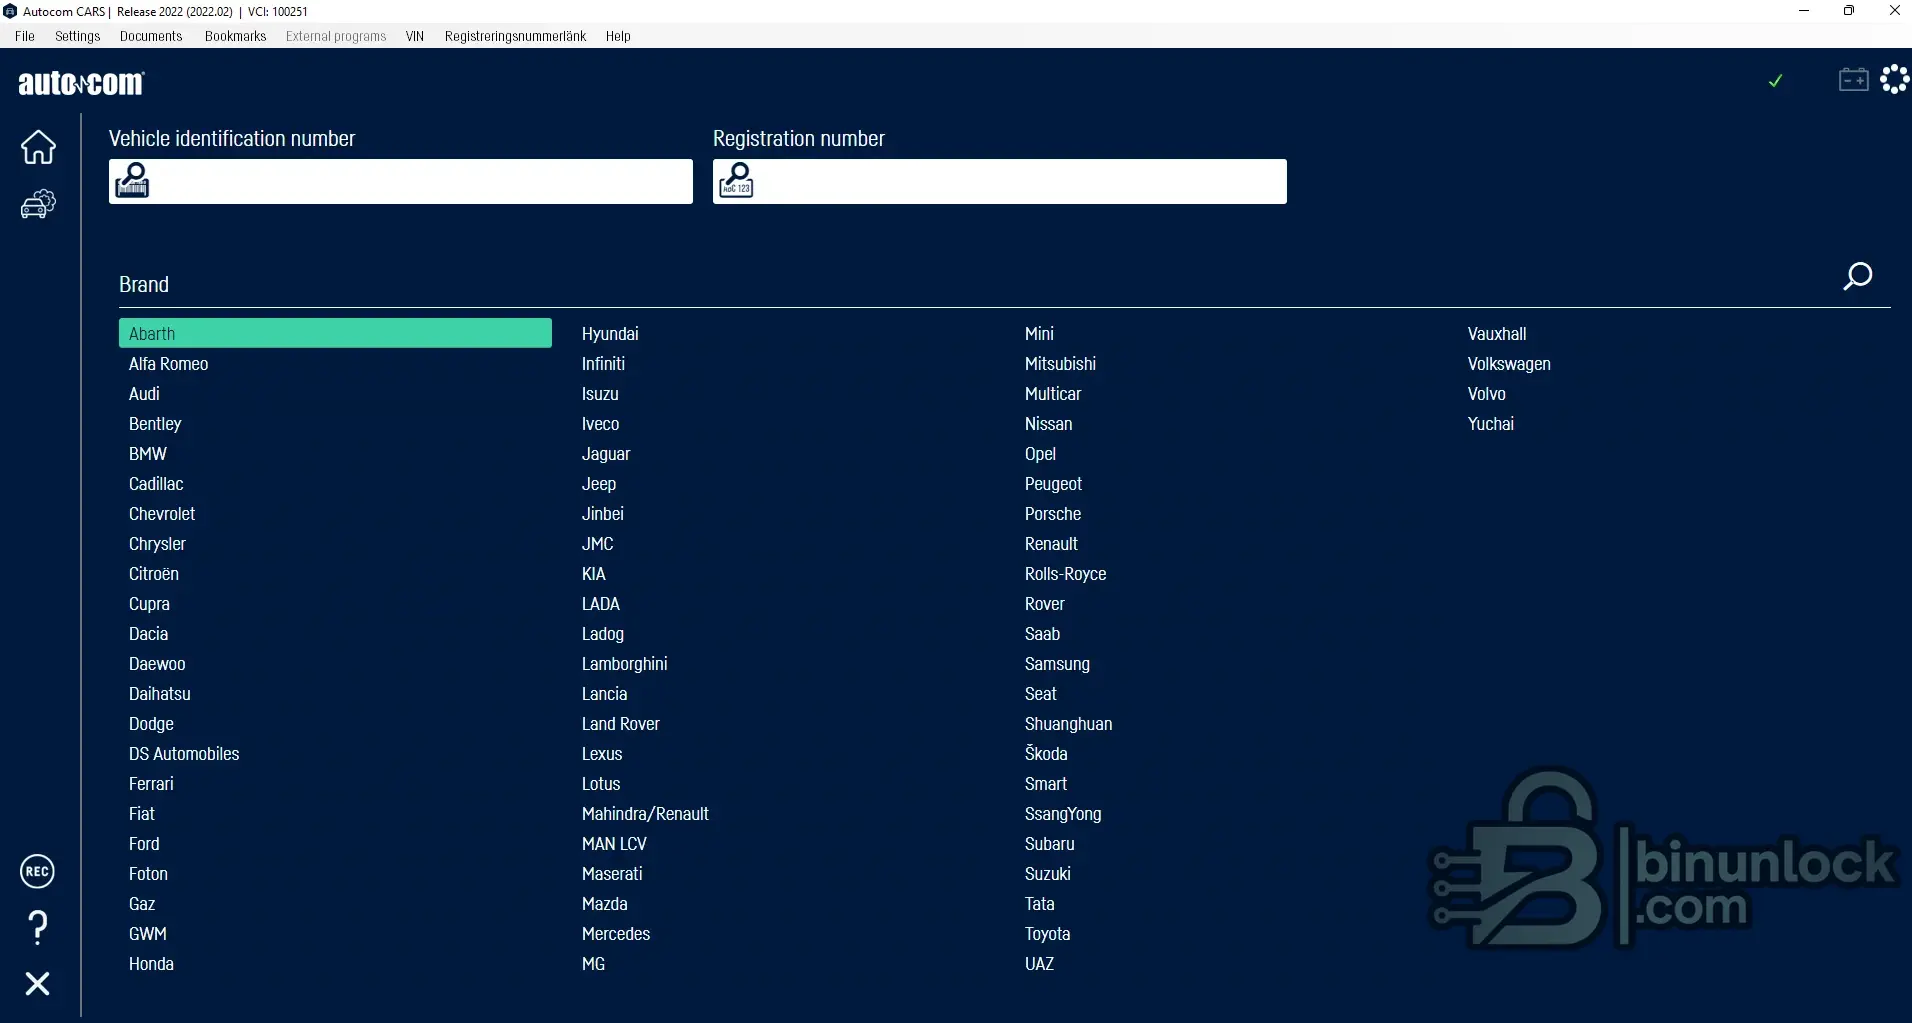Image resolution: width=1912 pixels, height=1023 pixels.
Task: Open the Settings menu
Action: tap(77, 36)
